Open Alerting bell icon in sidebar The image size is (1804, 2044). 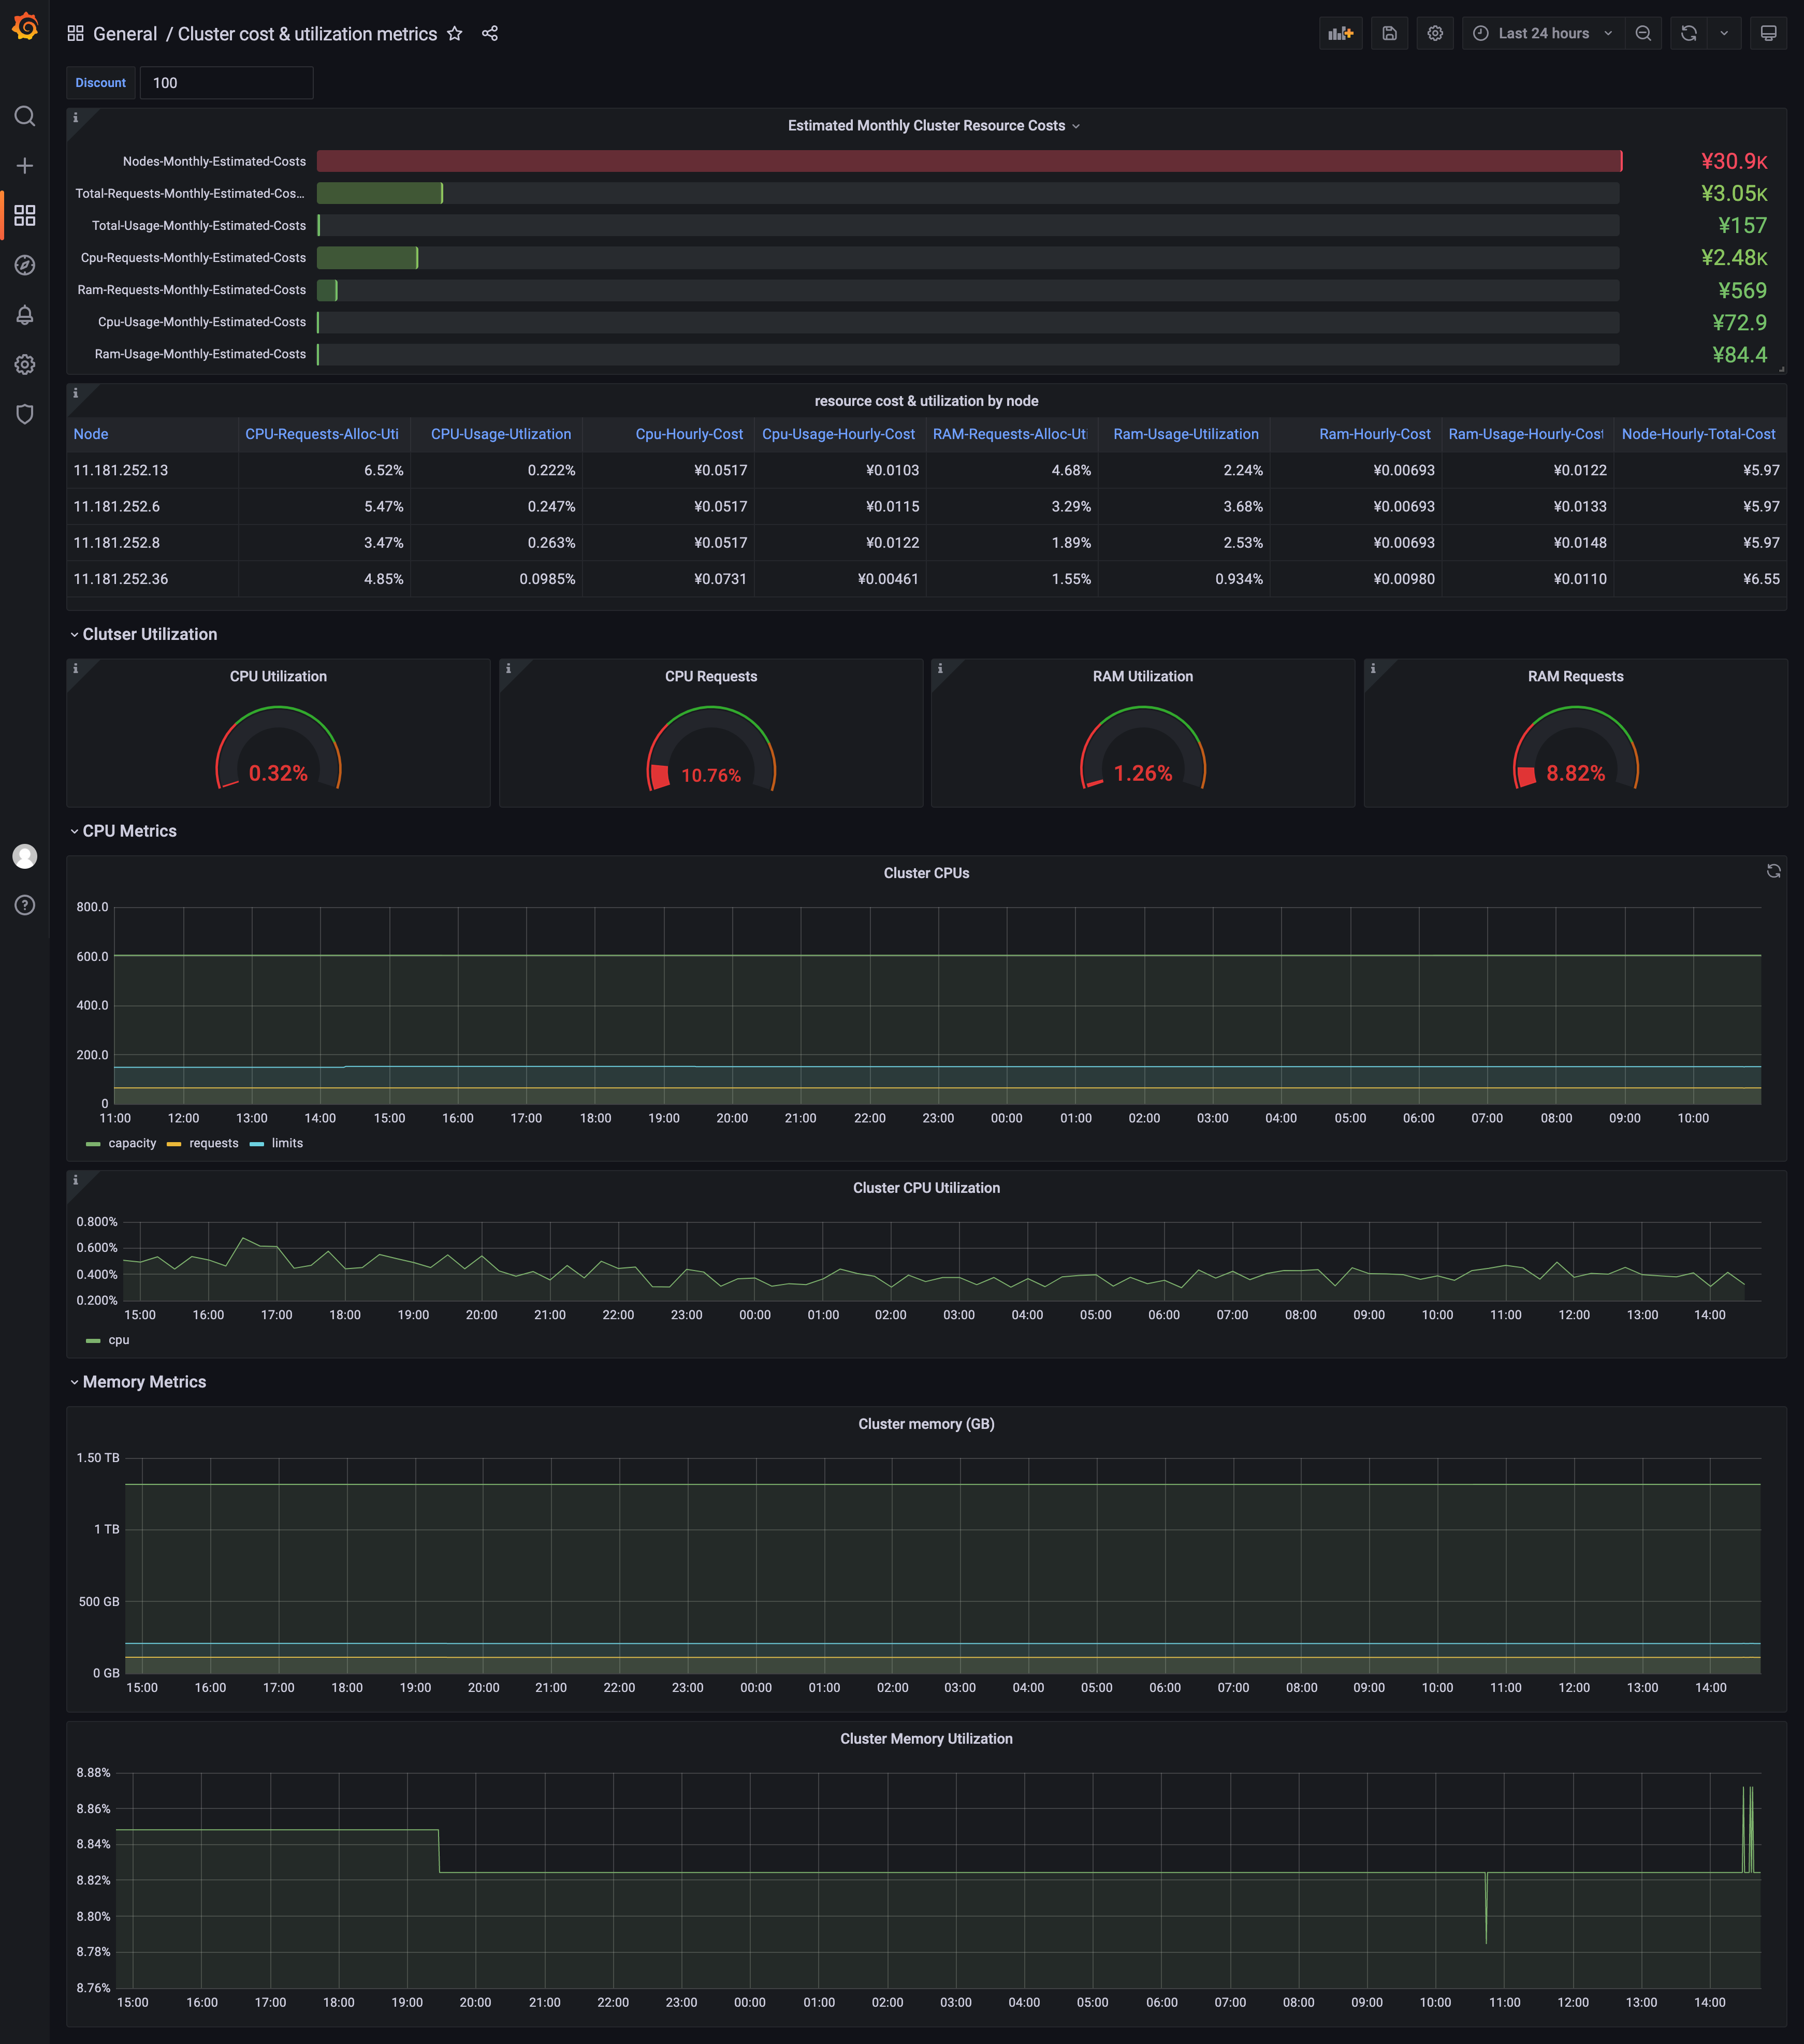tap(25, 315)
